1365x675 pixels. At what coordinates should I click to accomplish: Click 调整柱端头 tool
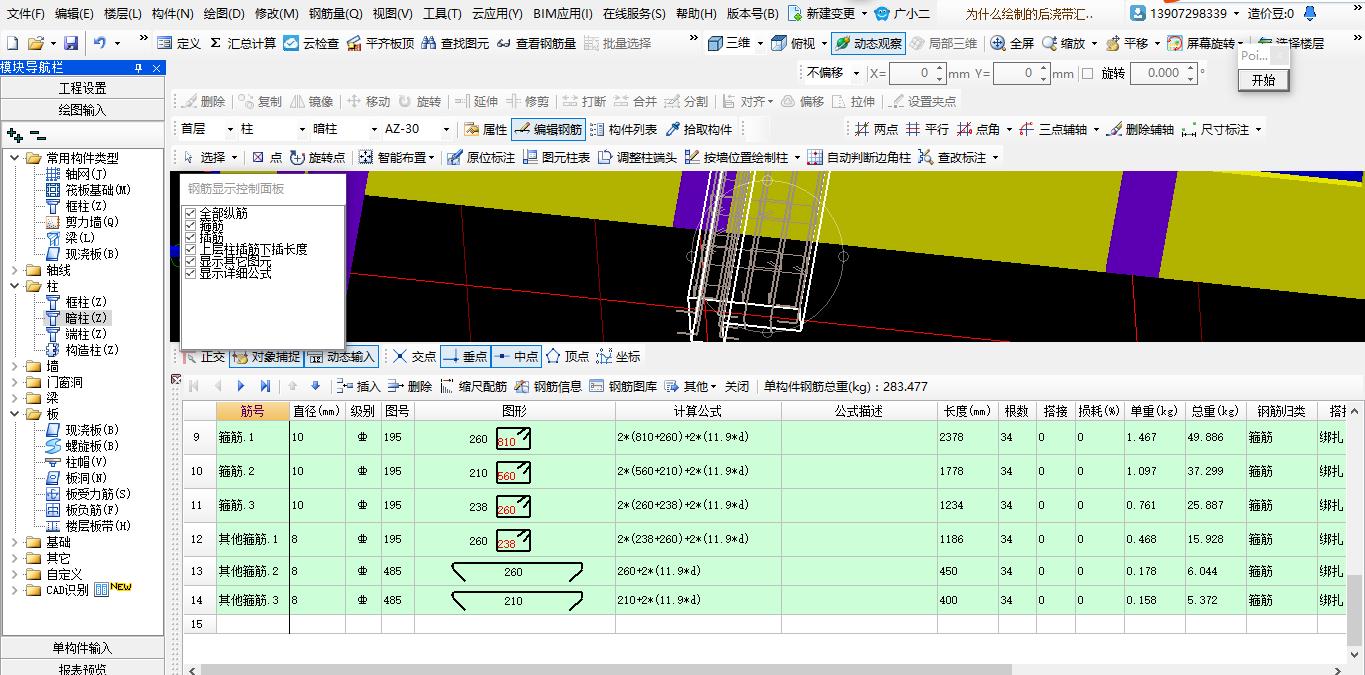point(637,158)
